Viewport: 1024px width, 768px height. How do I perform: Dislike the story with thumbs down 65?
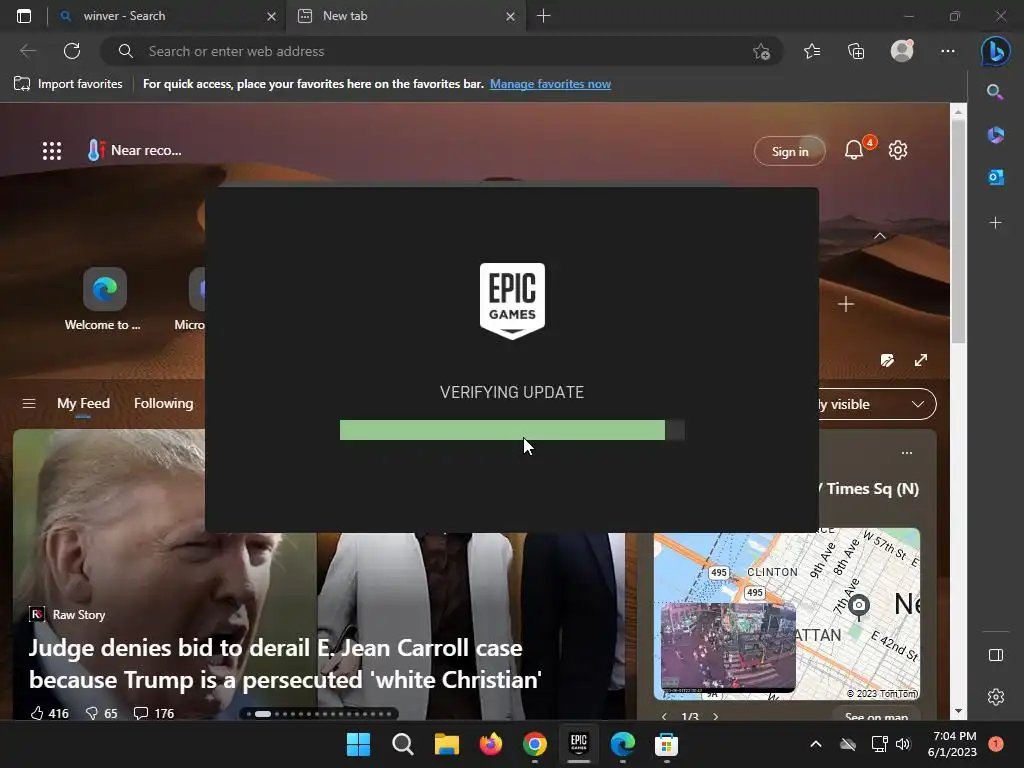point(102,713)
